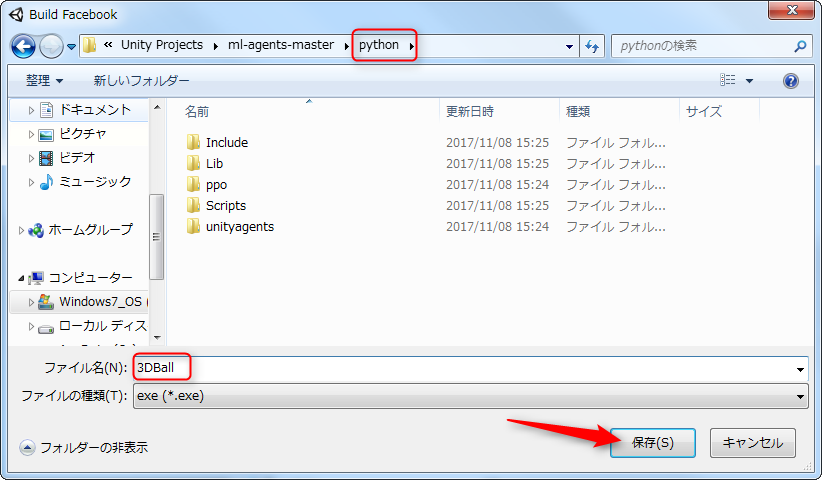Image resolution: width=822 pixels, height=480 pixels.
Task: Click the refresh button beside address bar
Action: 592,47
